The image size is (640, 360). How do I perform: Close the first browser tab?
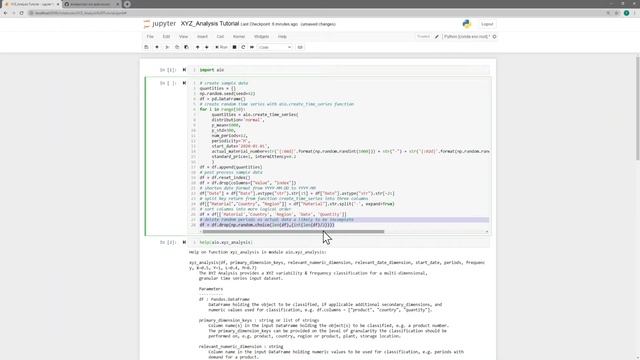pos(58,4)
